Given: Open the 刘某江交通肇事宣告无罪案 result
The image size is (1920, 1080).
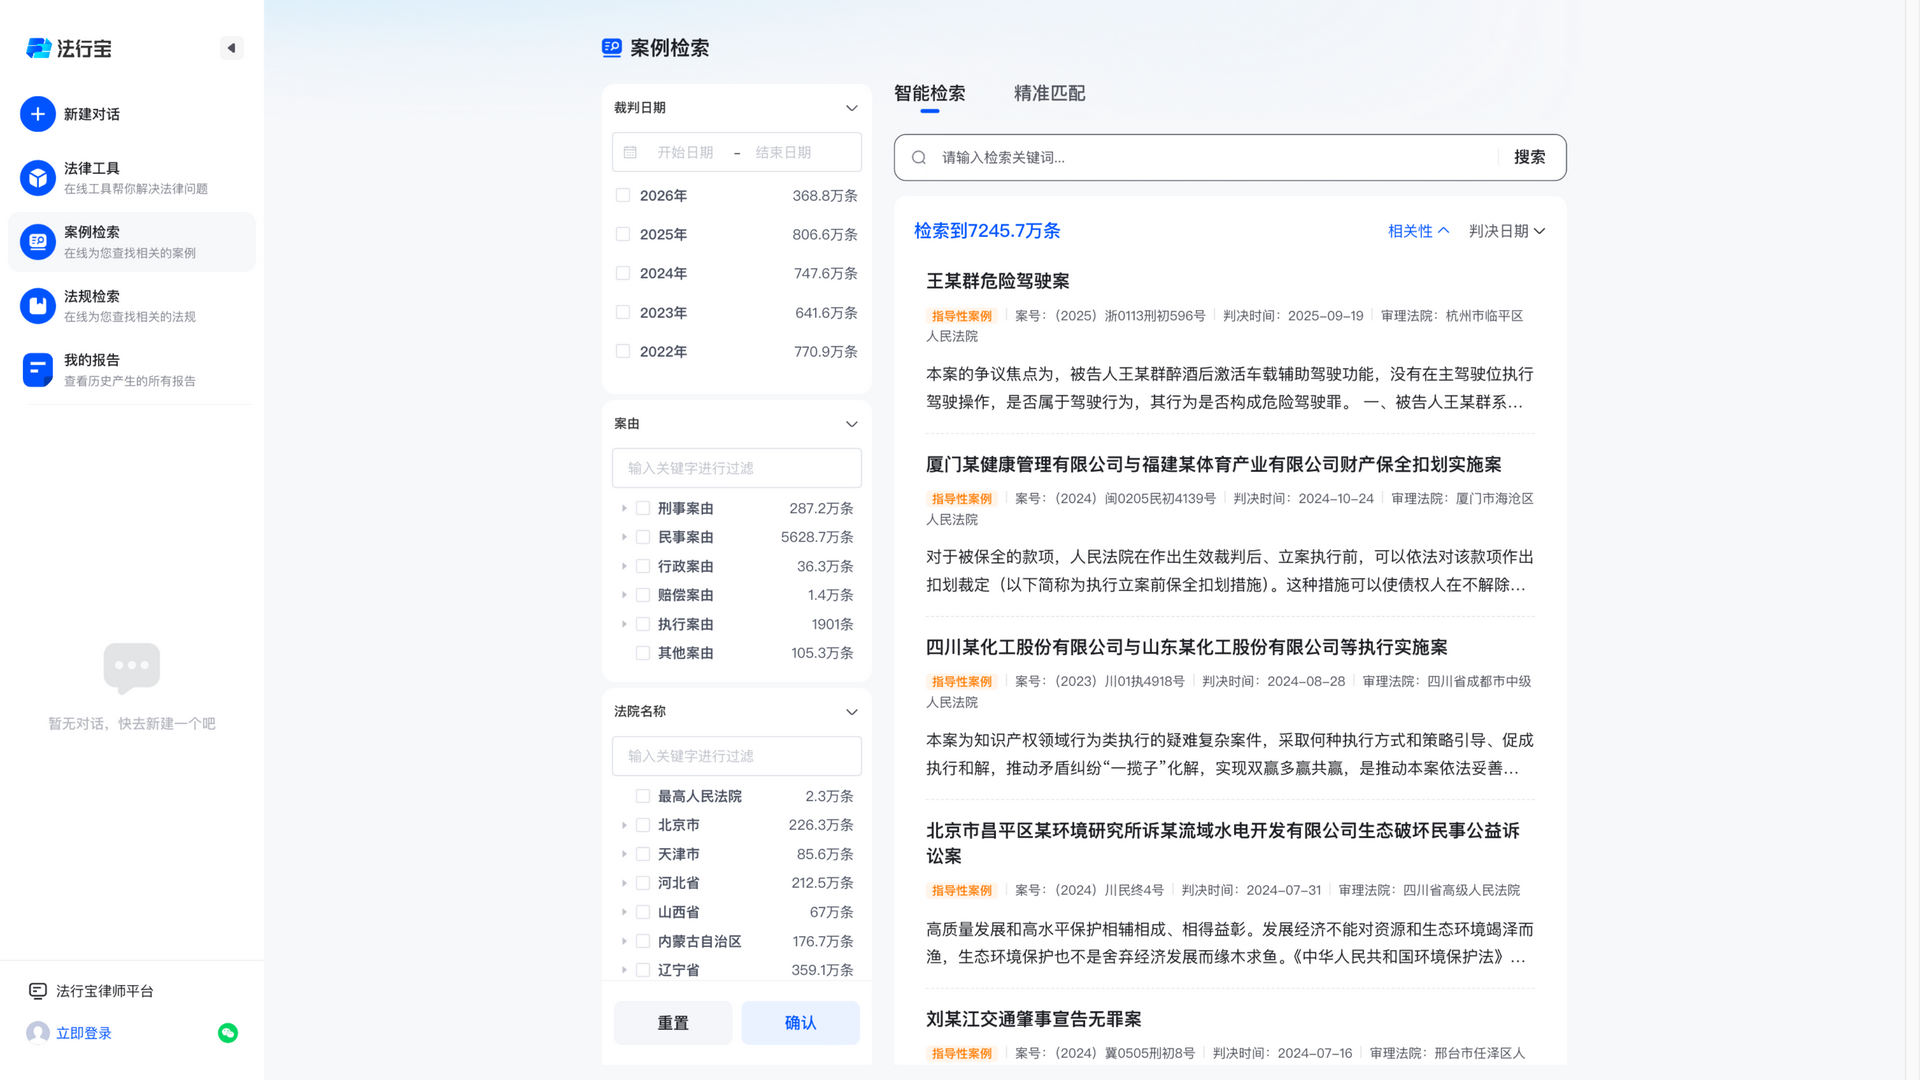Looking at the screenshot, I should [1033, 1019].
